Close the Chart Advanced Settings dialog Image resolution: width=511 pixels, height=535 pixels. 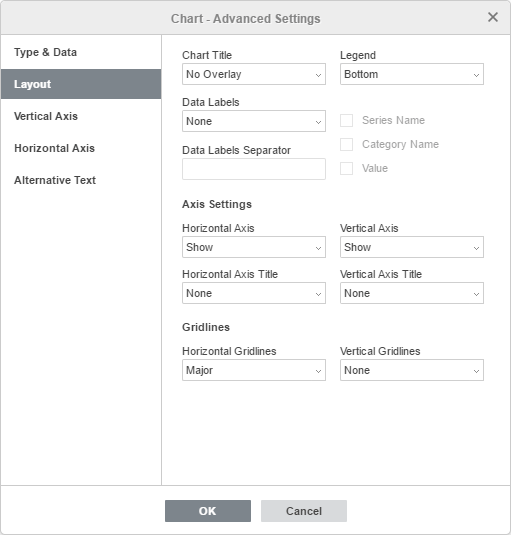click(x=493, y=17)
